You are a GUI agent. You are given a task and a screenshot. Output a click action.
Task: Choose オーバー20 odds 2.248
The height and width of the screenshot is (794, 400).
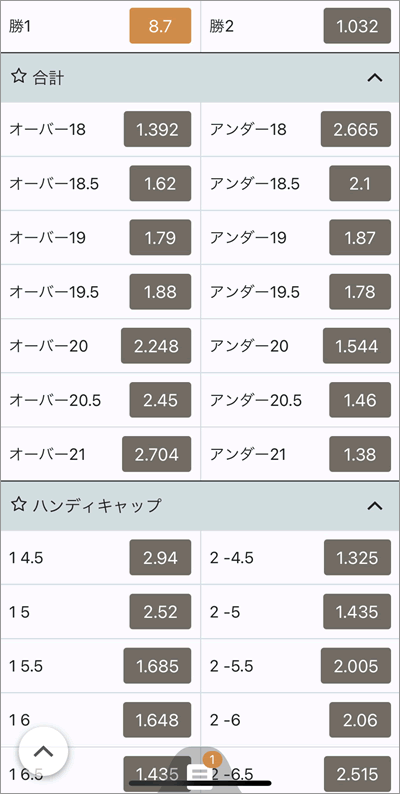[156, 346]
